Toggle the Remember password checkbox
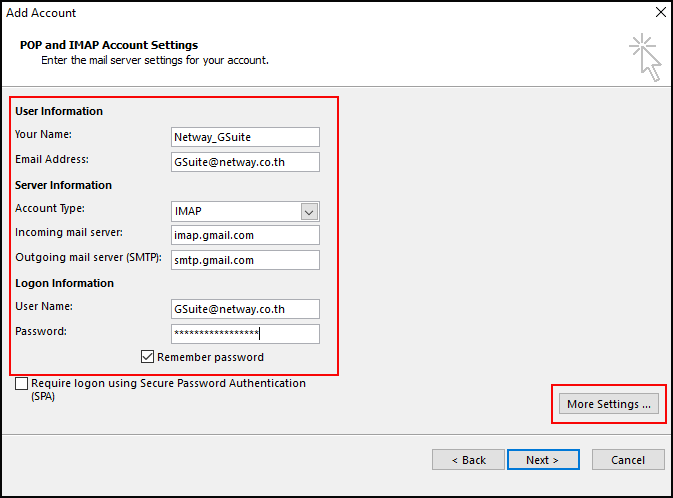Screen dimensions: 673x498 point(148,357)
